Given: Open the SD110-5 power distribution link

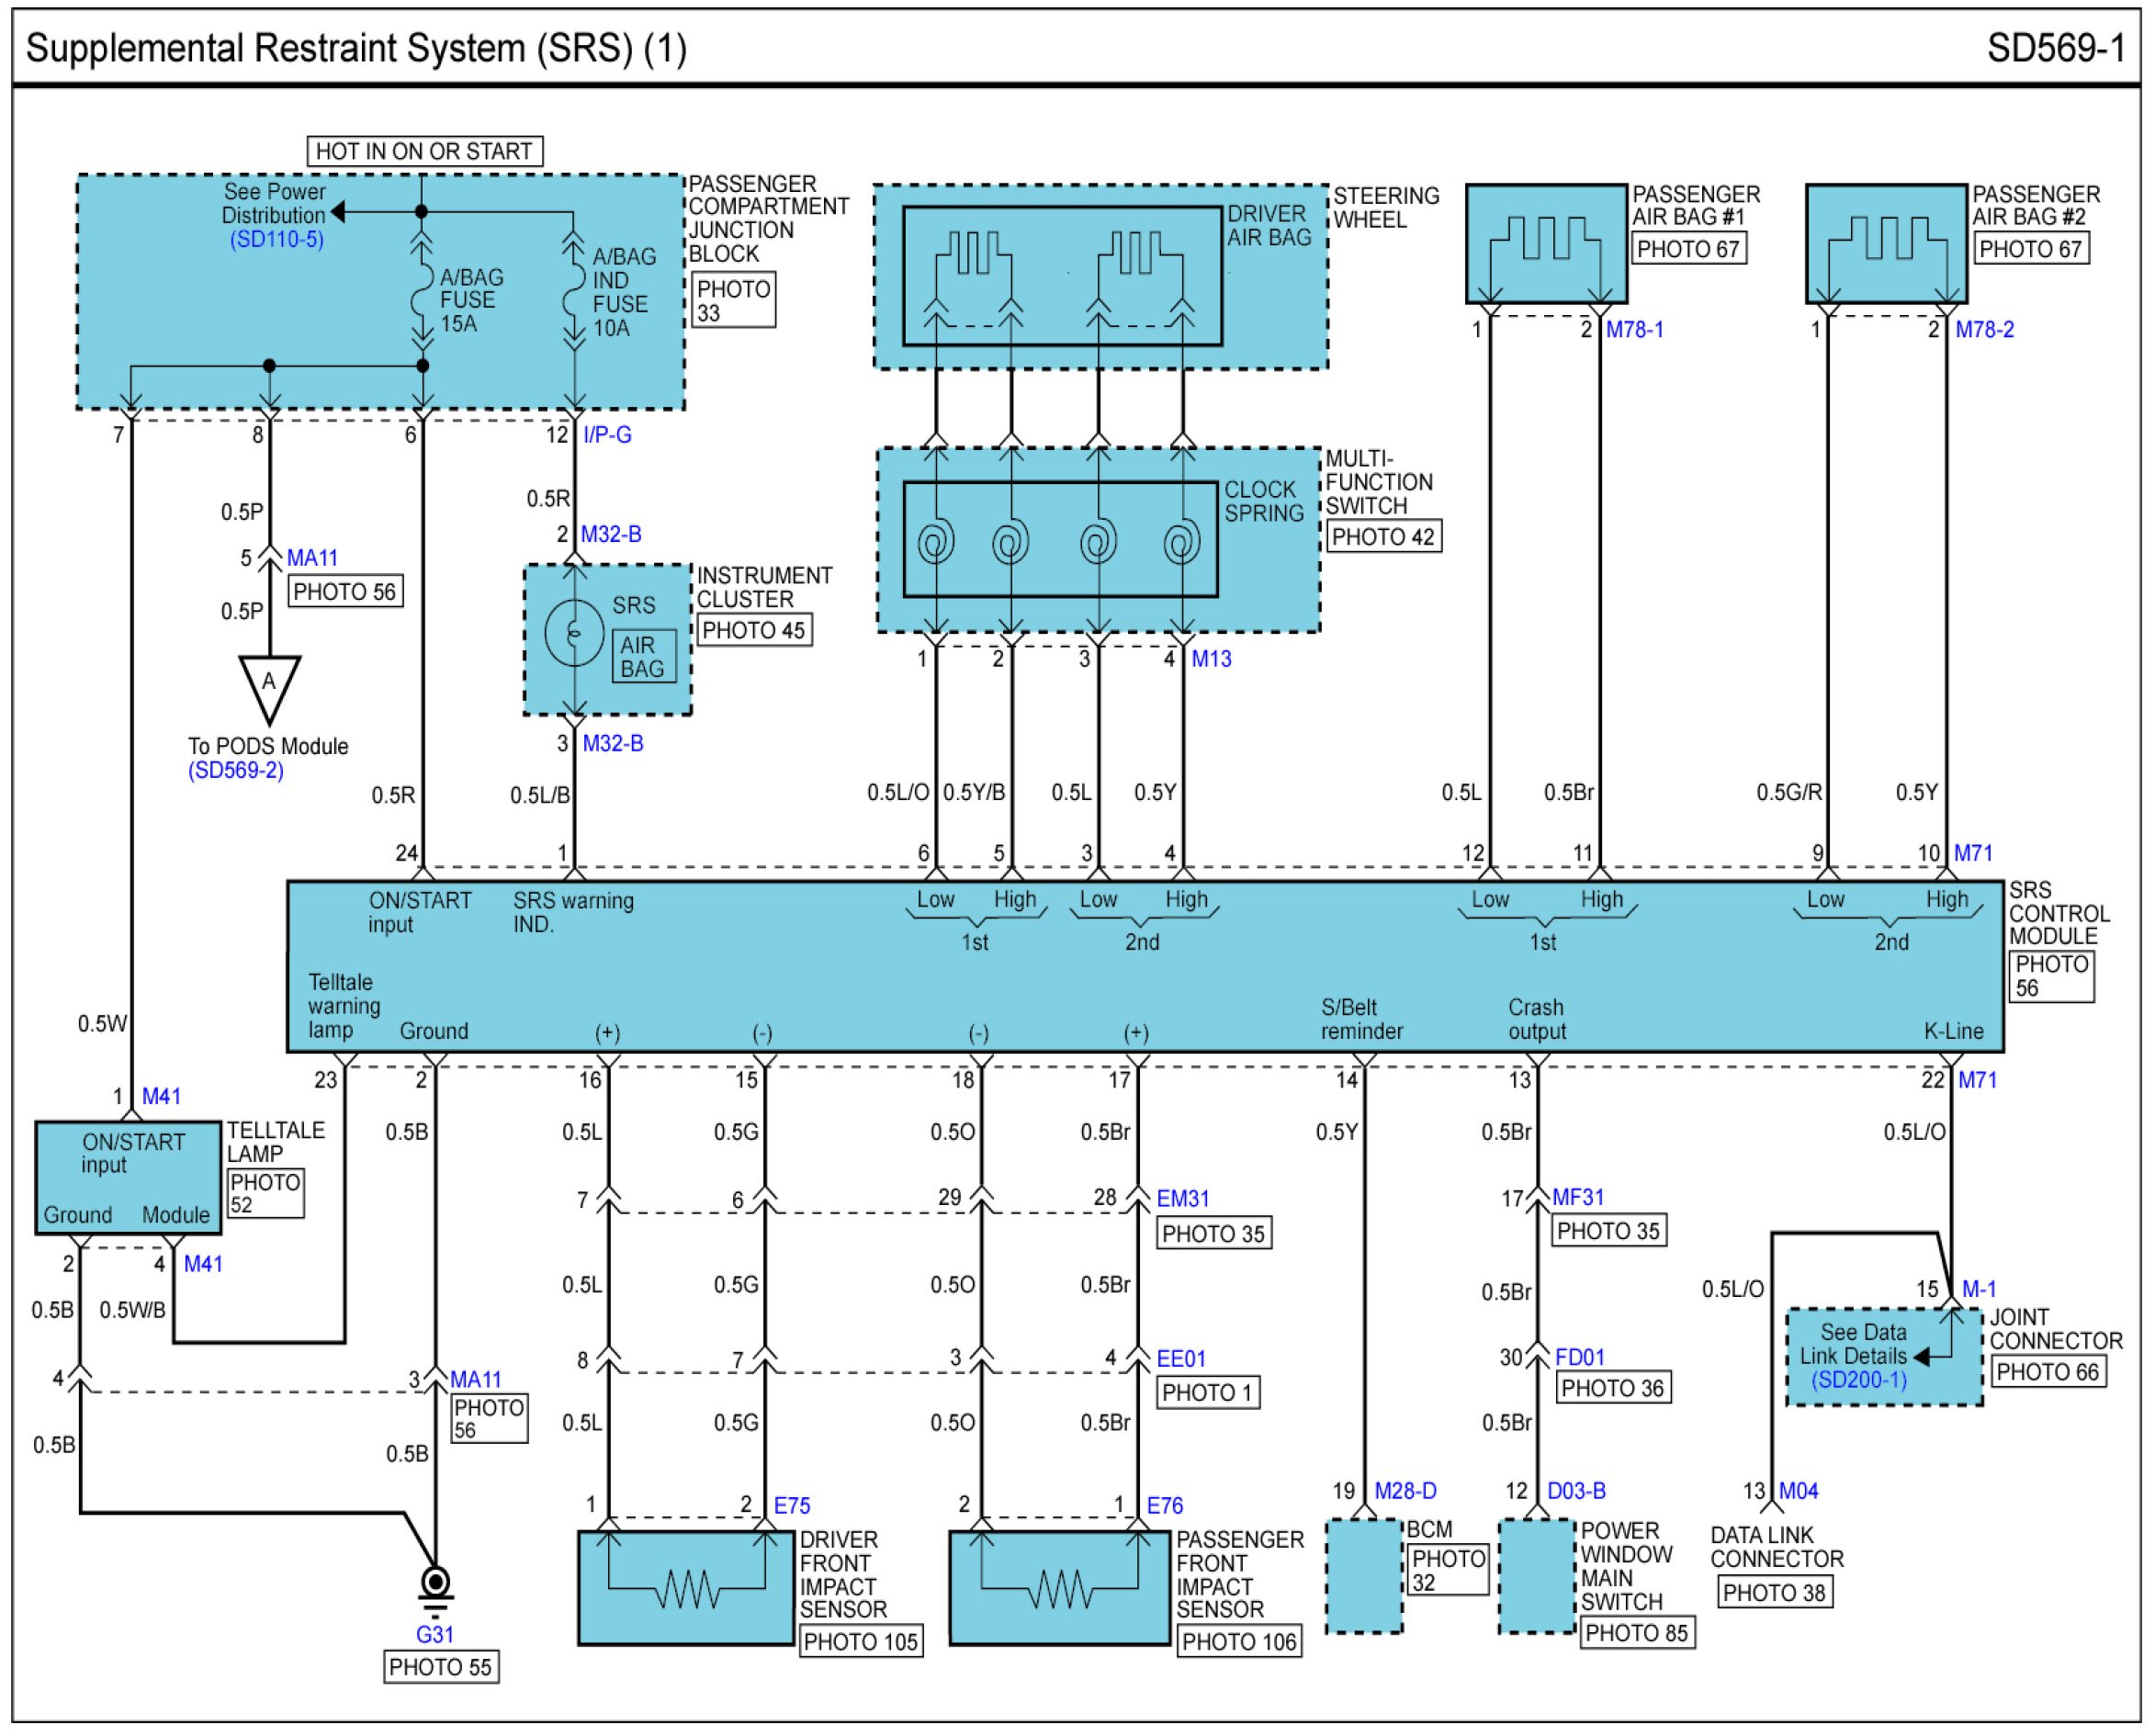Looking at the screenshot, I should point(276,240).
